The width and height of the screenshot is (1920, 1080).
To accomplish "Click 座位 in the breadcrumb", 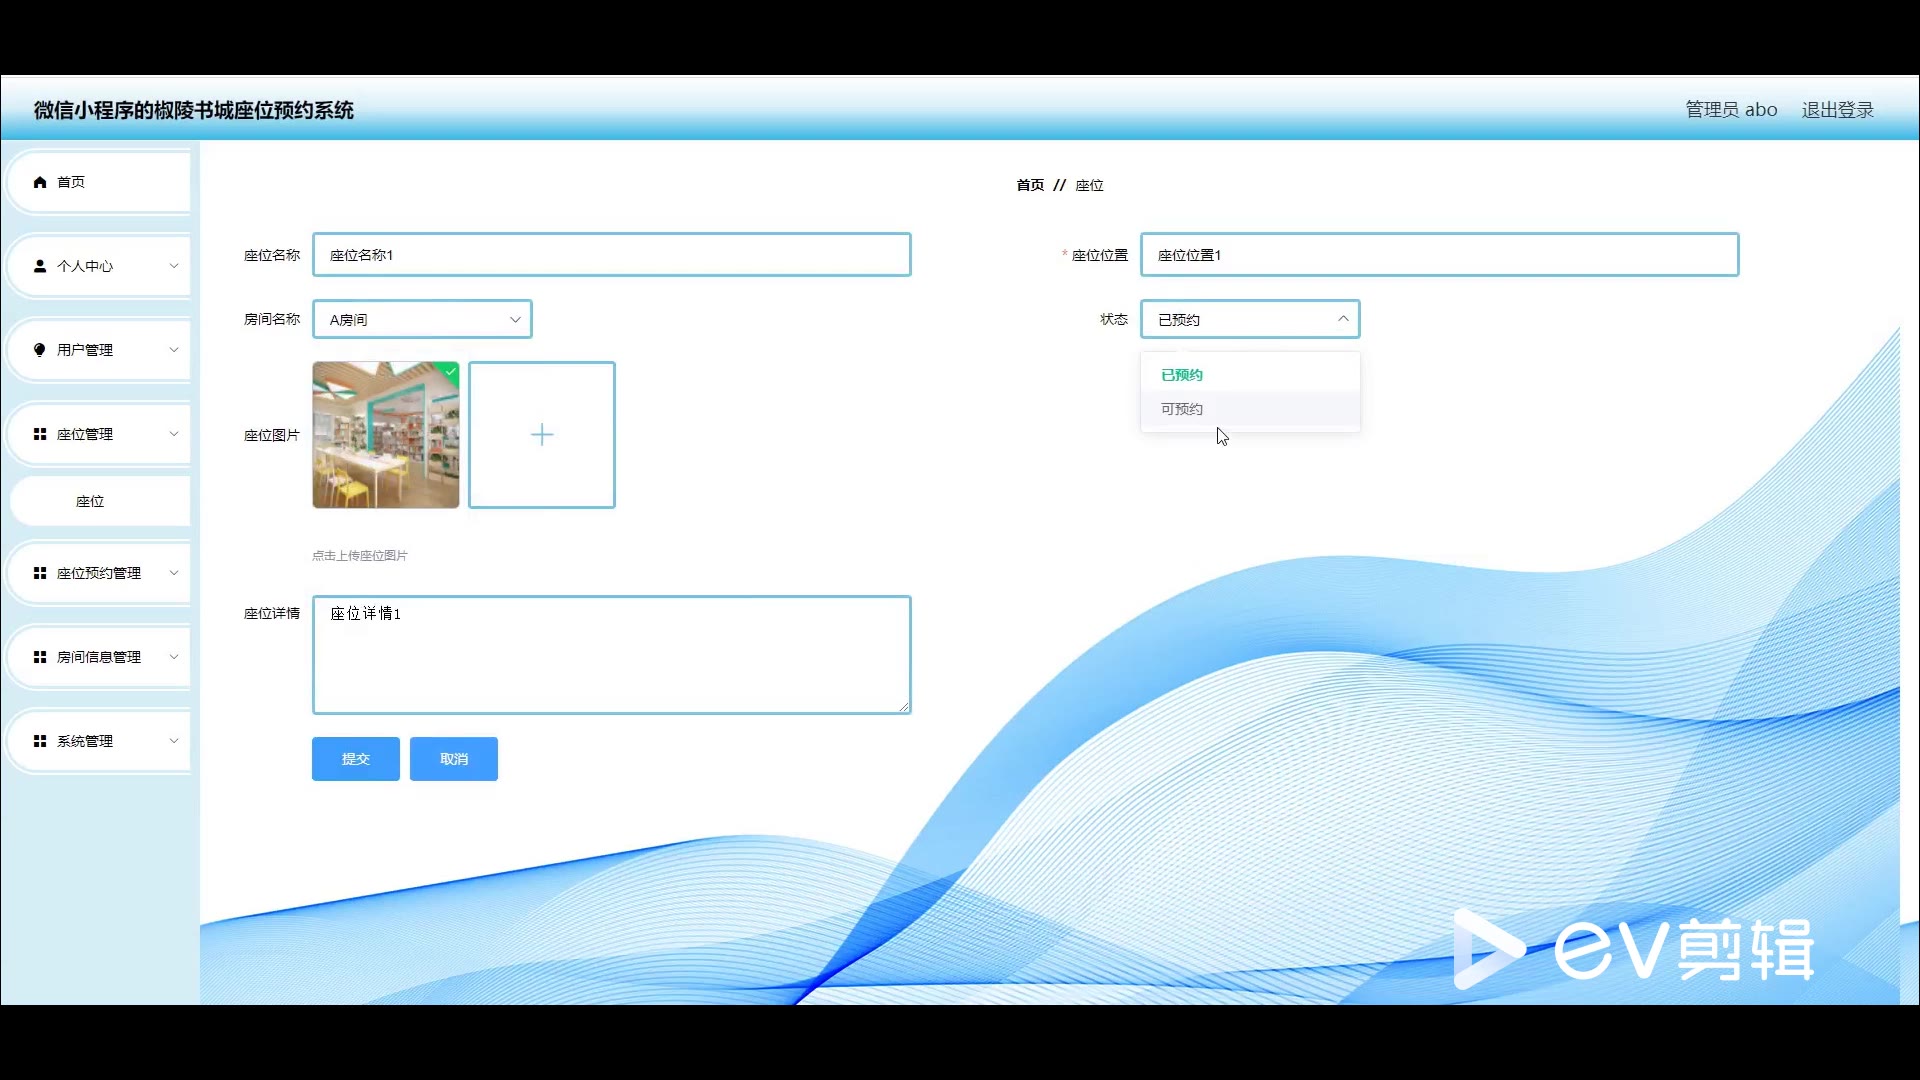I will pyautogui.click(x=1090, y=185).
